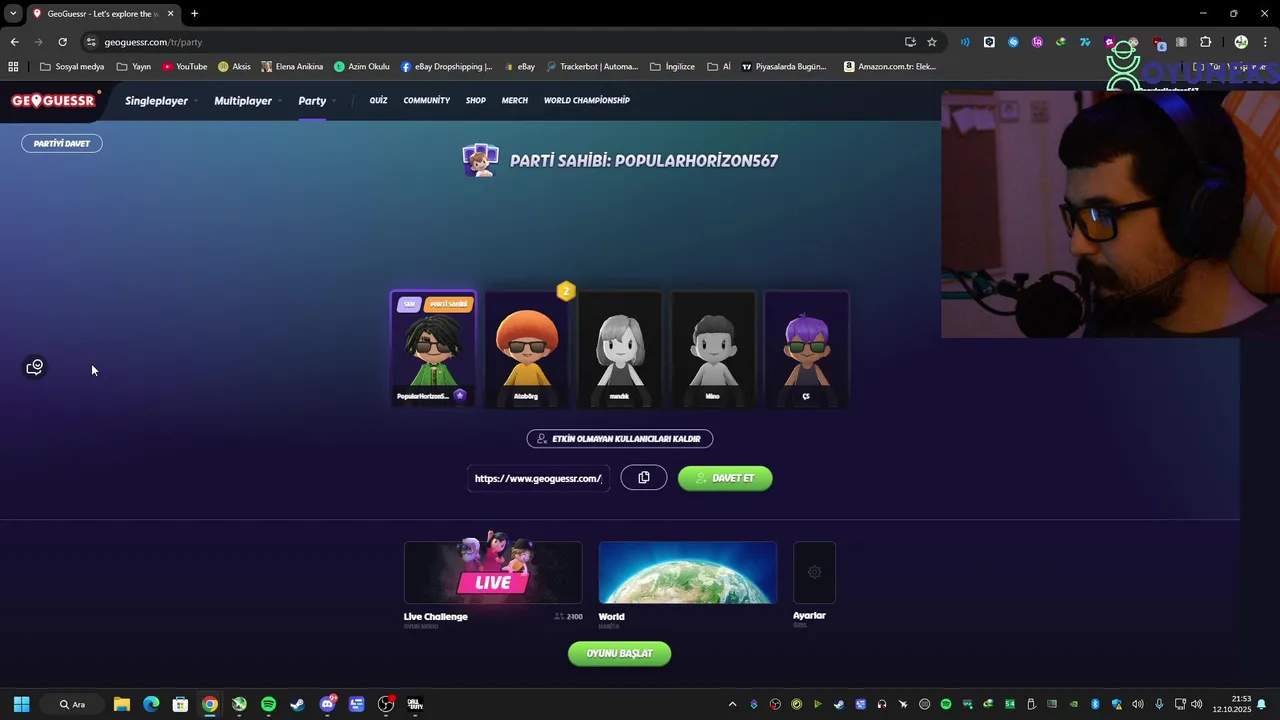Click the mndık player card
The width and height of the screenshot is (1280, 720).
coord(620,350)
